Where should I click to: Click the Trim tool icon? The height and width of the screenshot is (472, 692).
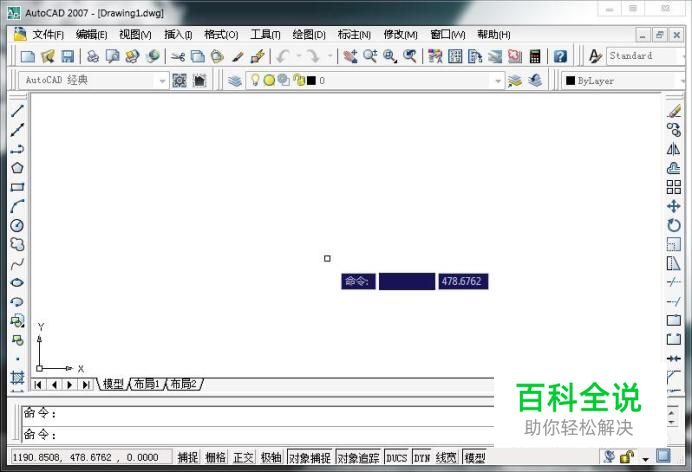point(673,282)
